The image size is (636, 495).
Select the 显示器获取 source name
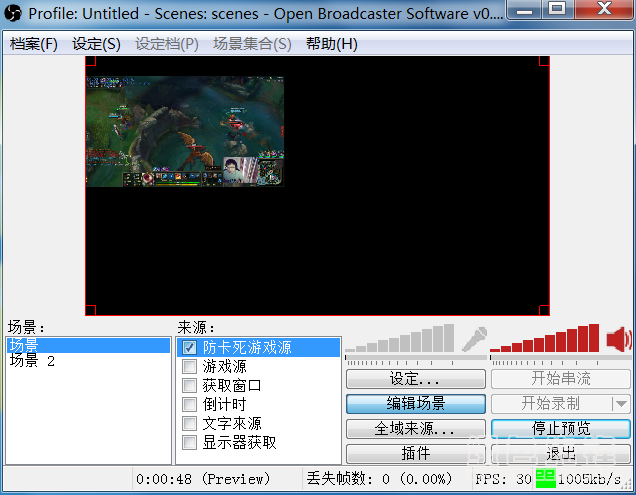(239, 443)
